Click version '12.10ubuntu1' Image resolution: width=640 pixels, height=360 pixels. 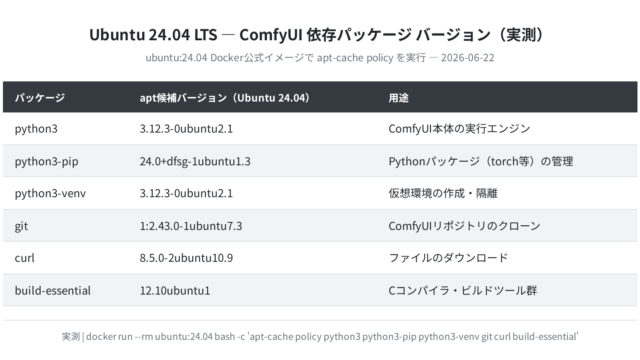click(175, 291)
